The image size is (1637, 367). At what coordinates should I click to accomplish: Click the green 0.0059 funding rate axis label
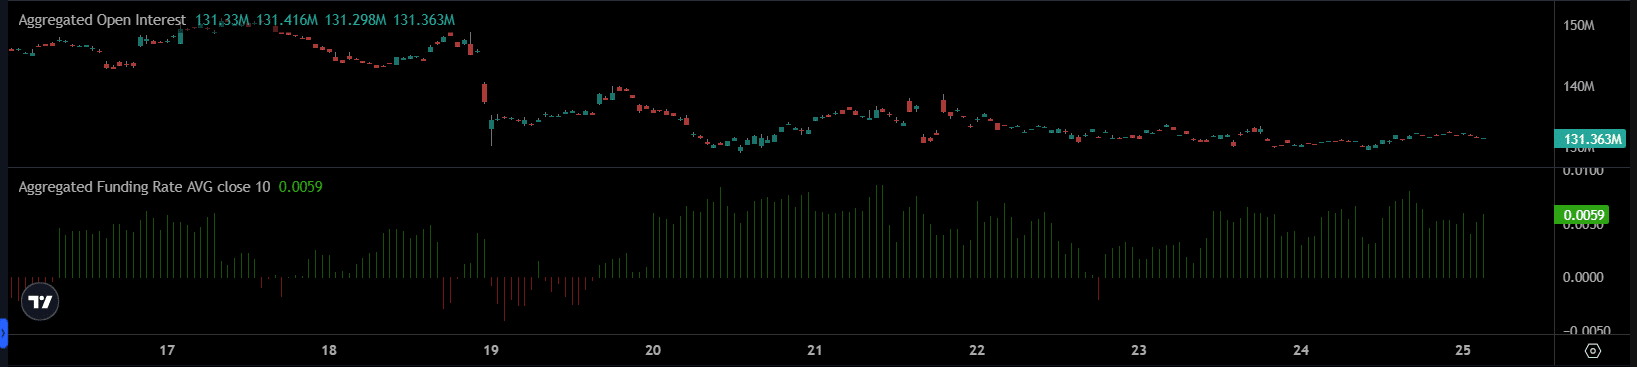(1582, 215)
